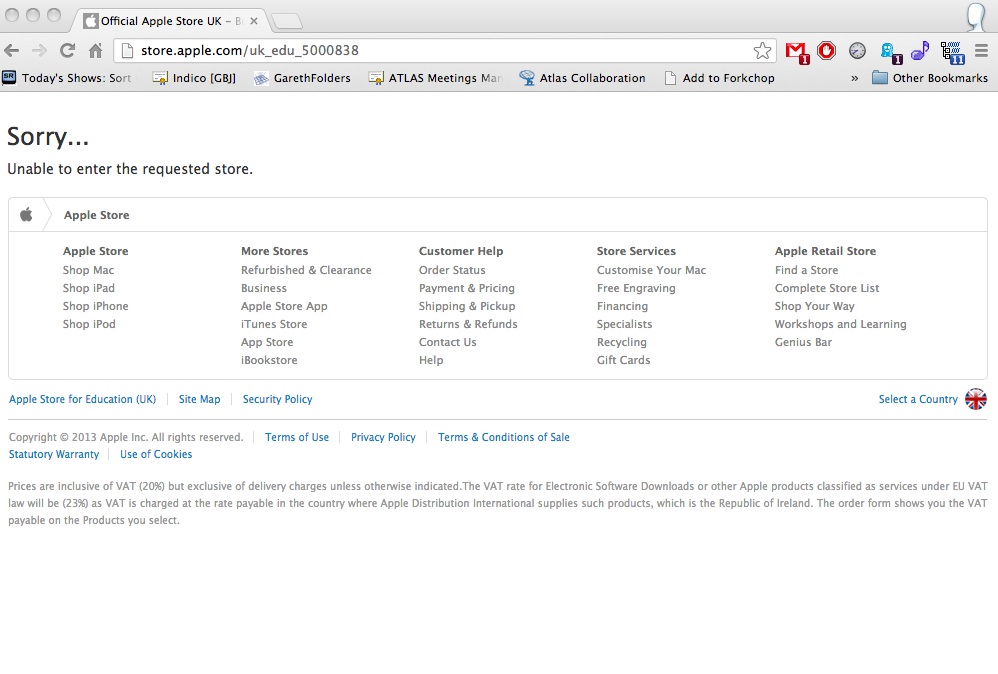This screenshot has width=998, height=674.
Task: Open Terms & Conditions of Sale link
Action: [x=503, y=437]
